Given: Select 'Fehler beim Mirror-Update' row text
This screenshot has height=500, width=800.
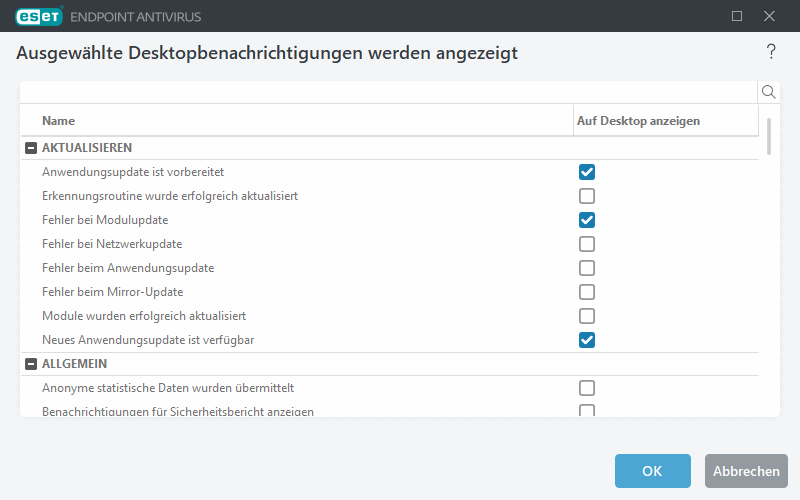Looking at the screenshot, I should [112, 292].
